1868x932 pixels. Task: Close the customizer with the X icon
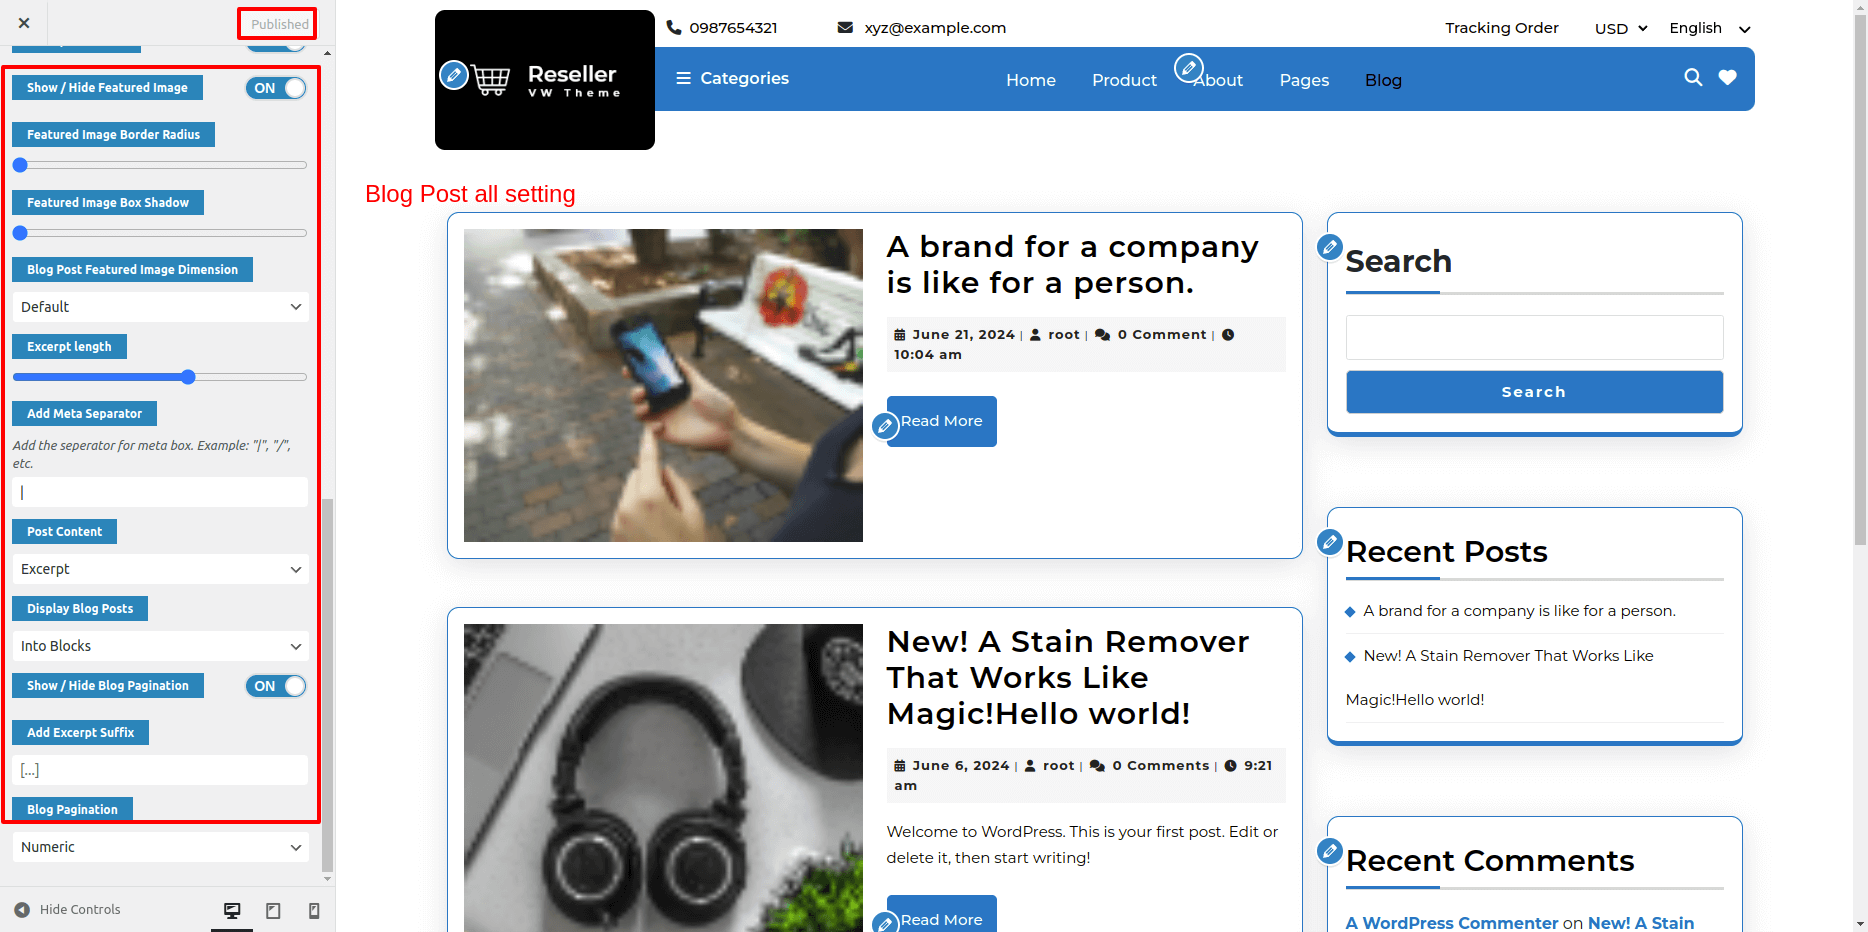click(24, 23)
